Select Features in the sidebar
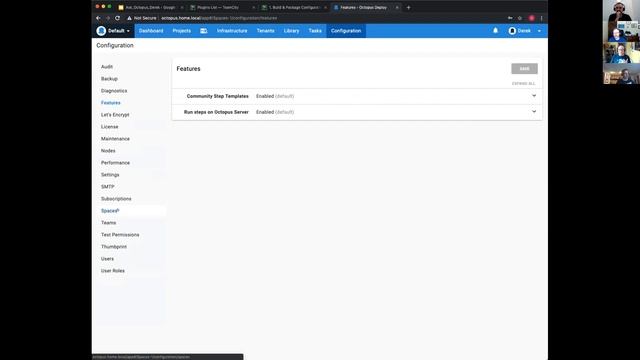The height and width of the screenshot is (360, 640). pyautogui.click(x=111, y=103)
